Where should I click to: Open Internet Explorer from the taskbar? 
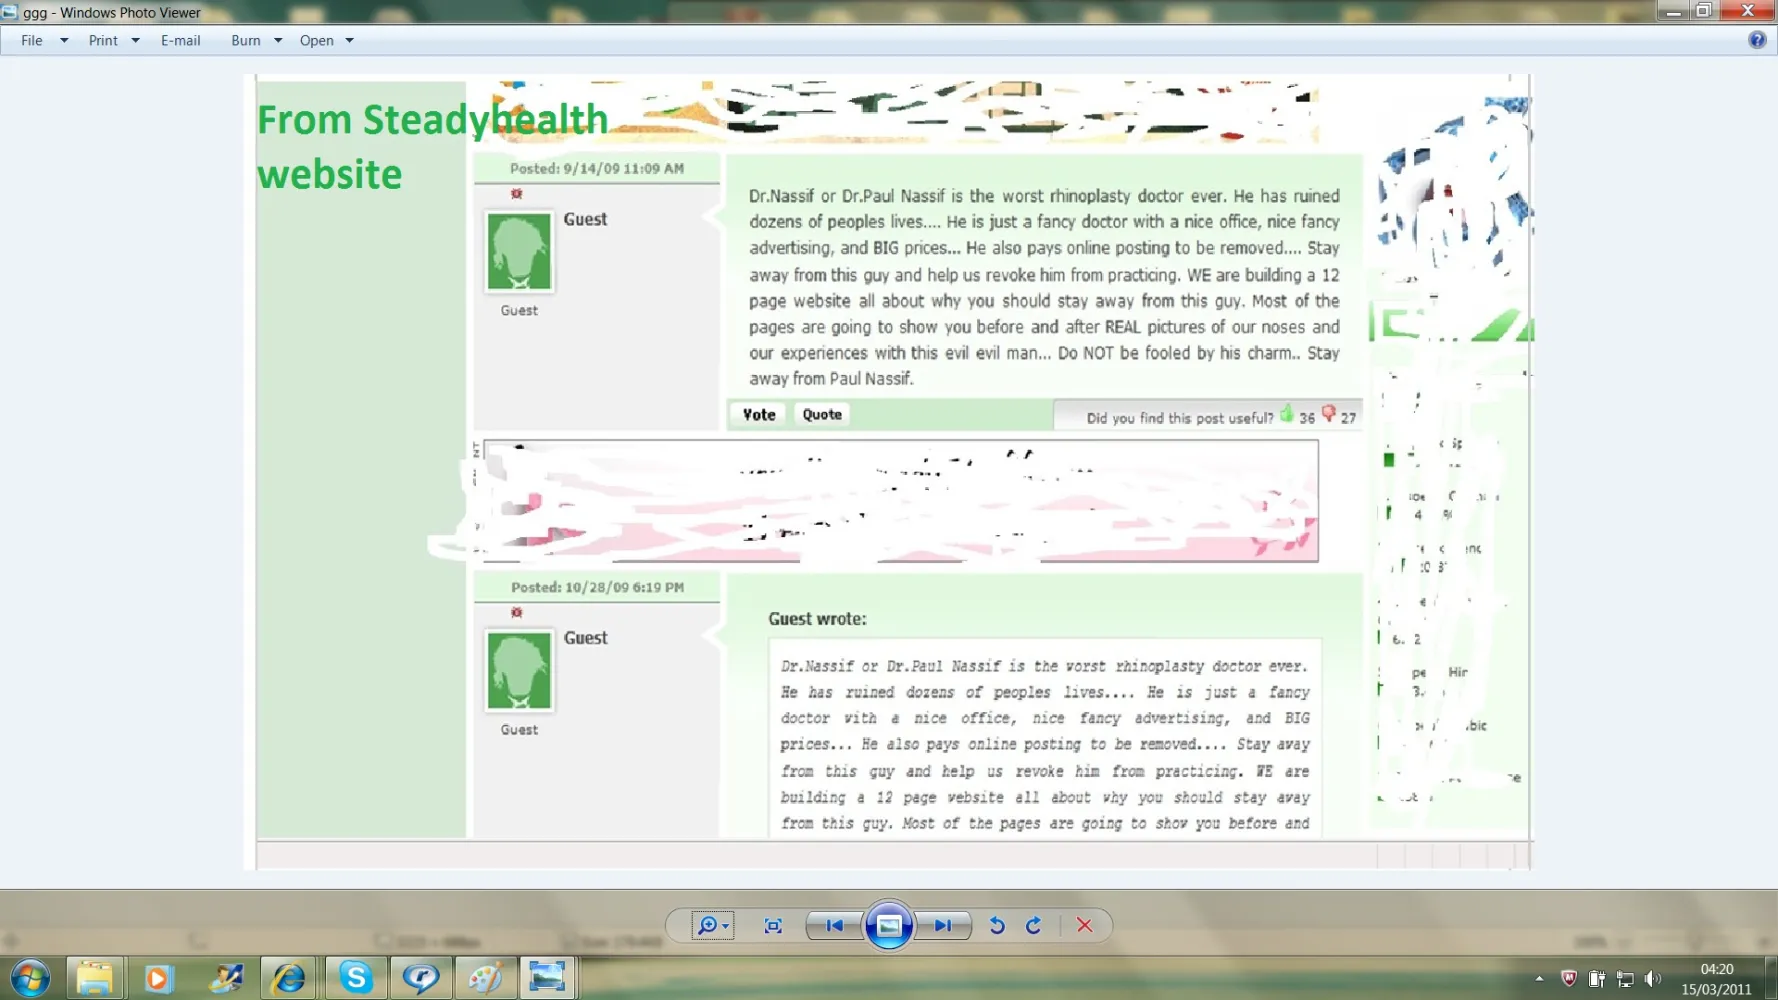(x=288, y=977)
